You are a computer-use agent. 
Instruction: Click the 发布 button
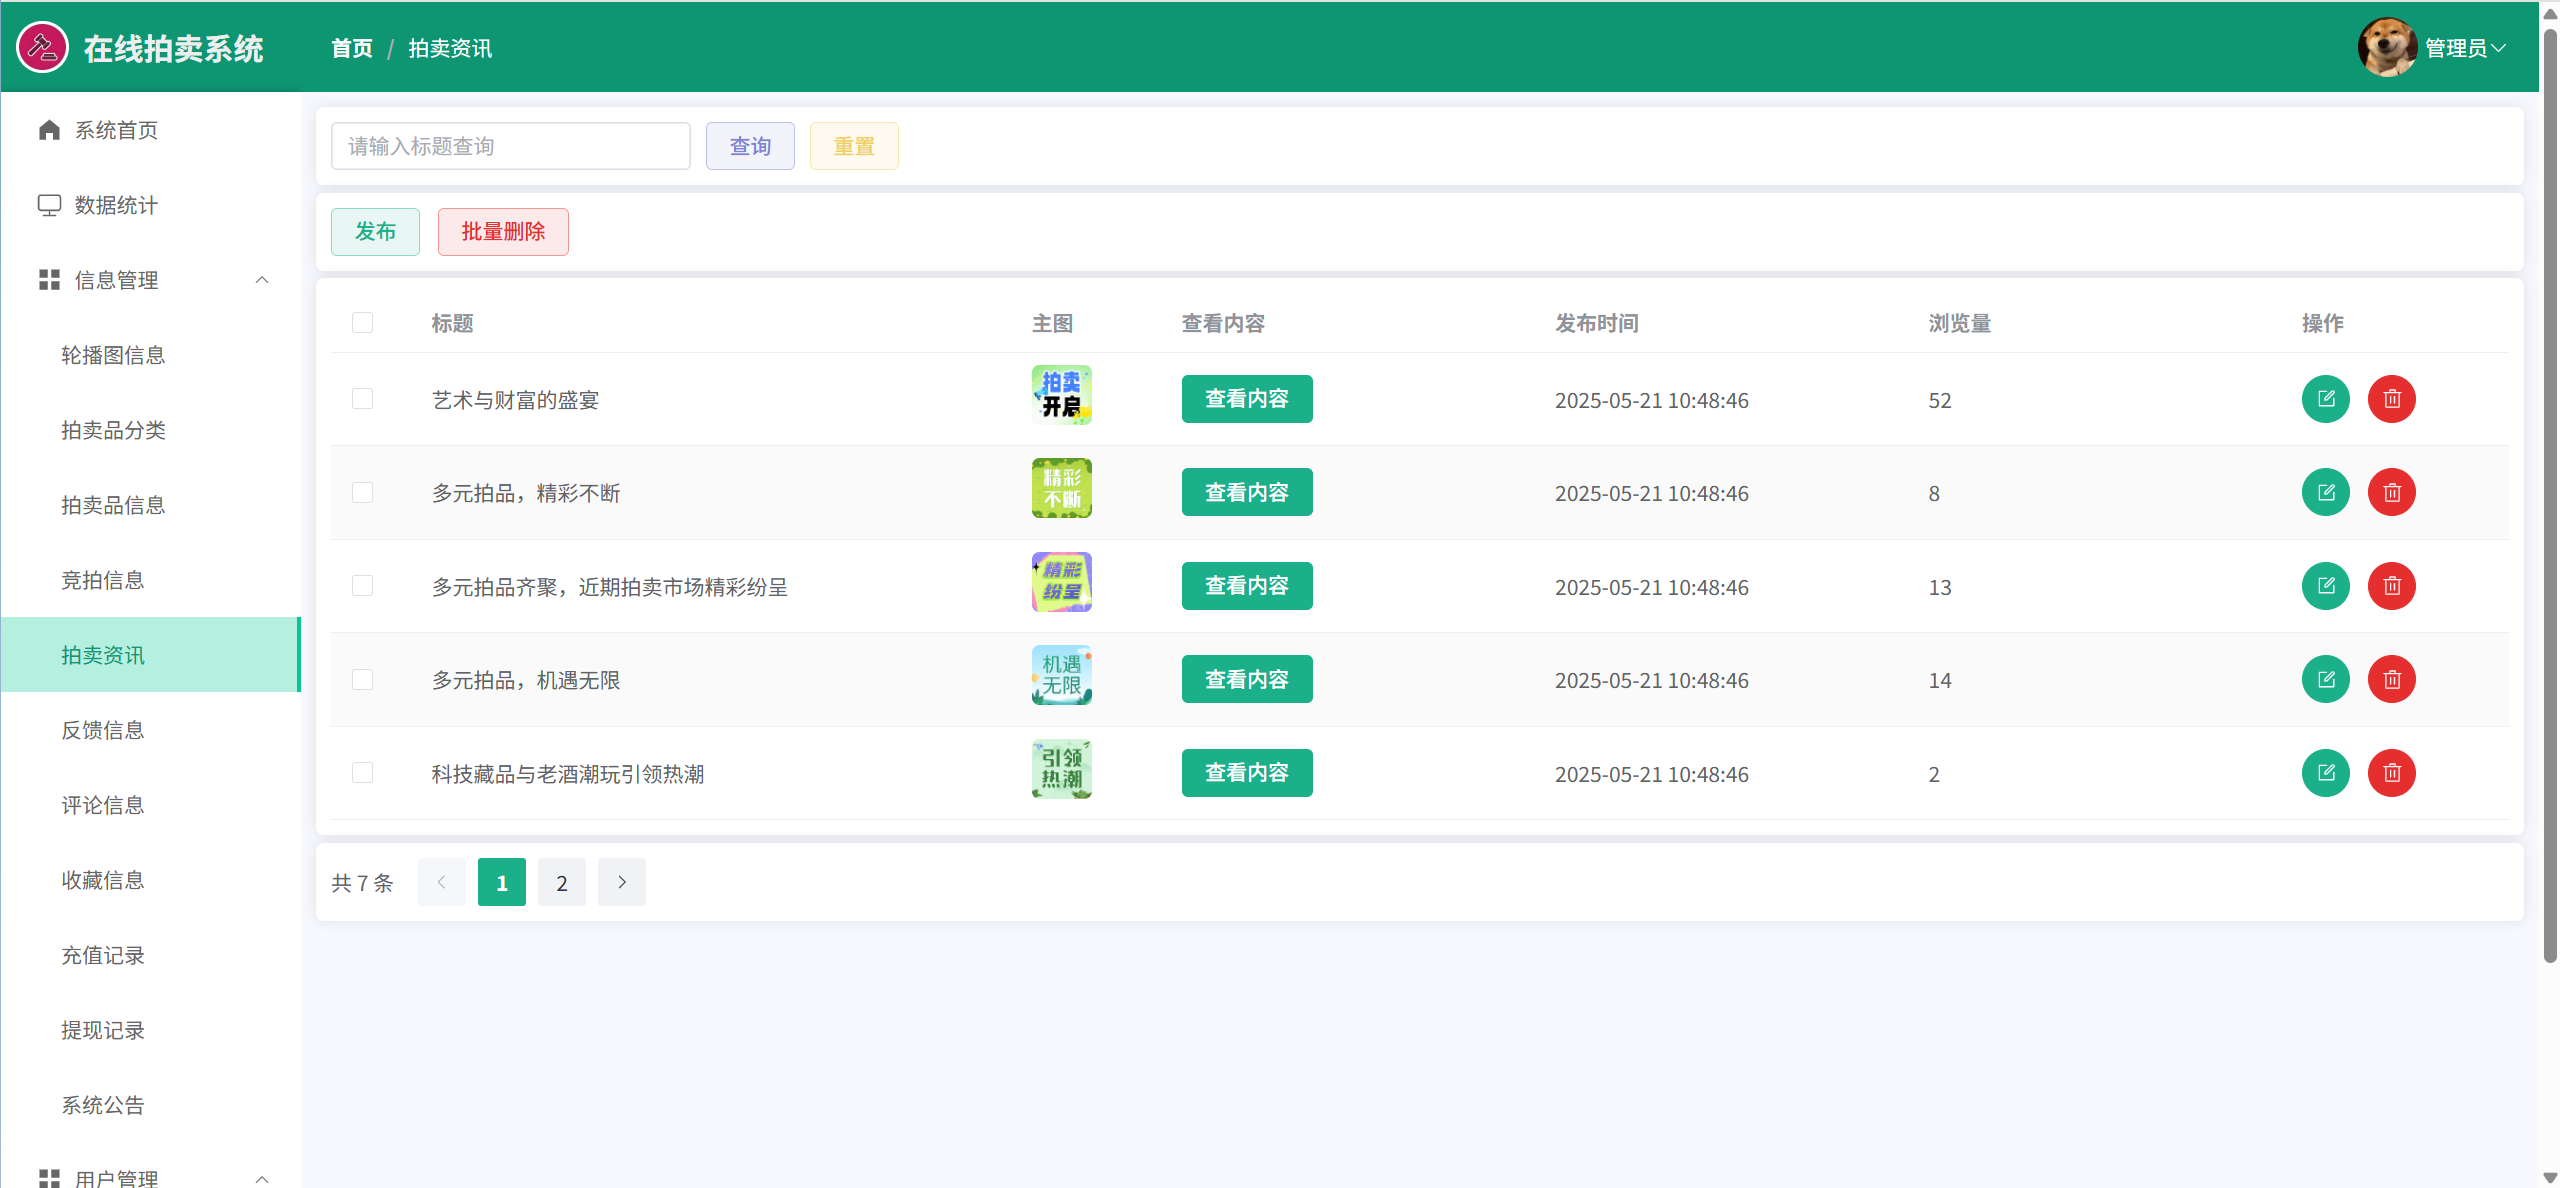(375, 232)
